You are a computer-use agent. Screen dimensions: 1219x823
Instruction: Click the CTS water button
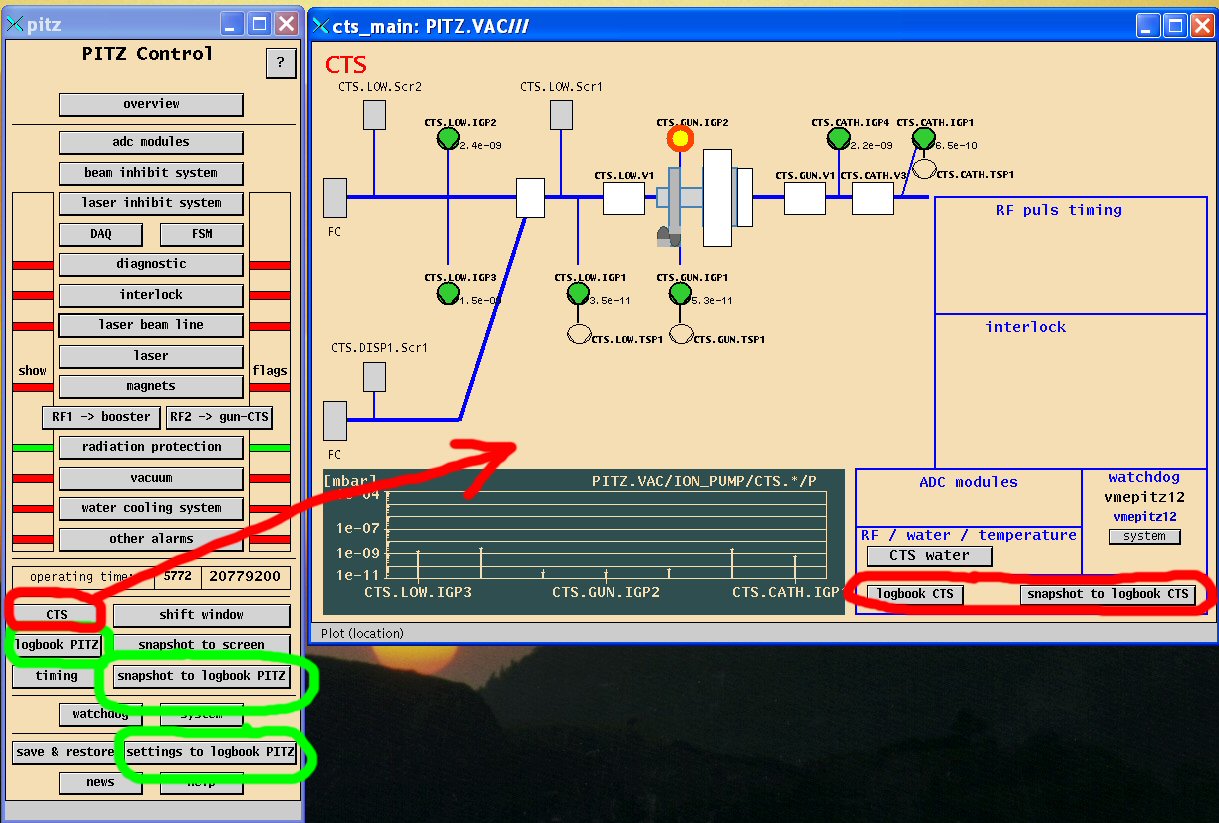pyautogui.click(x=929, y=556)
